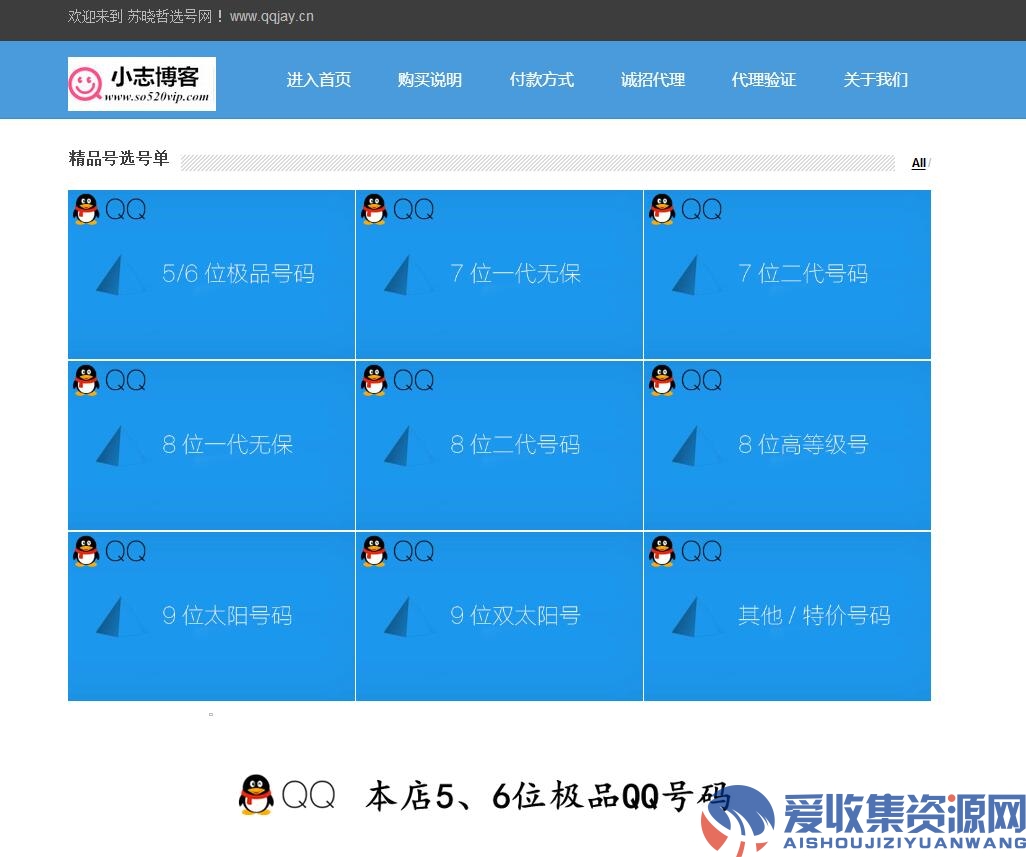Open the 购买说明 menu item
The image size is (1026, 857).
point(430,80)
